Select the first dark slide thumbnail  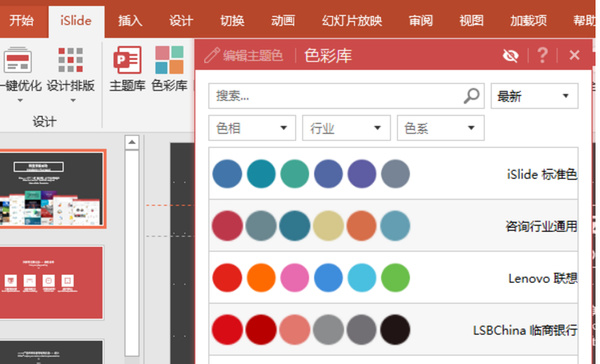click(x=52, y=189)
